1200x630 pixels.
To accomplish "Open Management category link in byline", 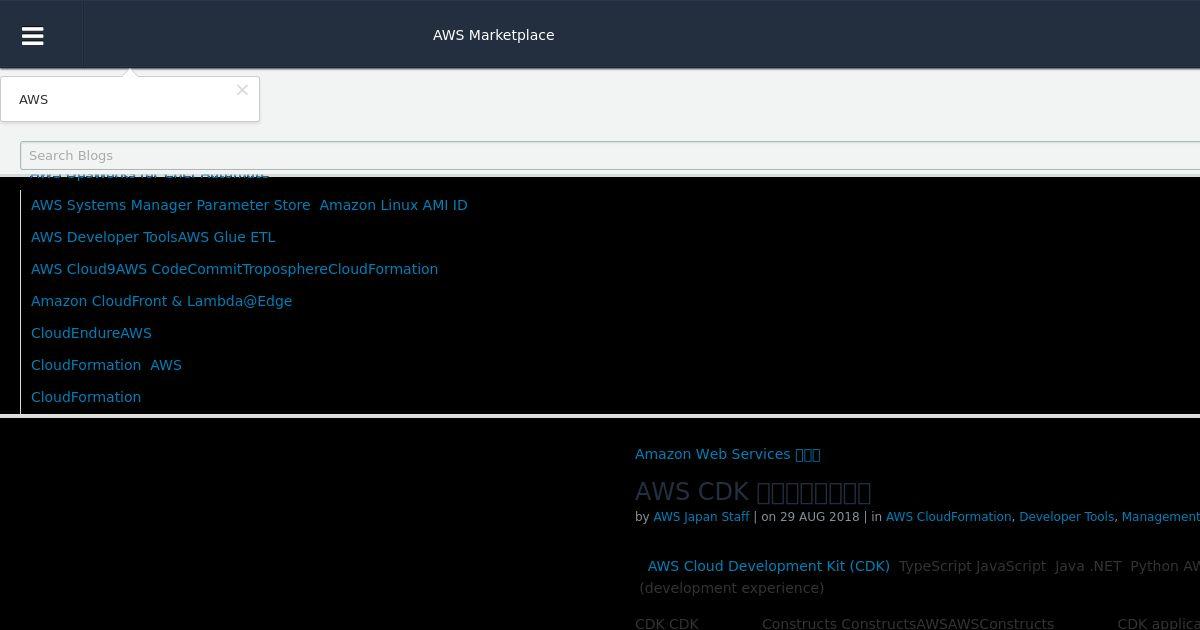I will coord(1161,517).
